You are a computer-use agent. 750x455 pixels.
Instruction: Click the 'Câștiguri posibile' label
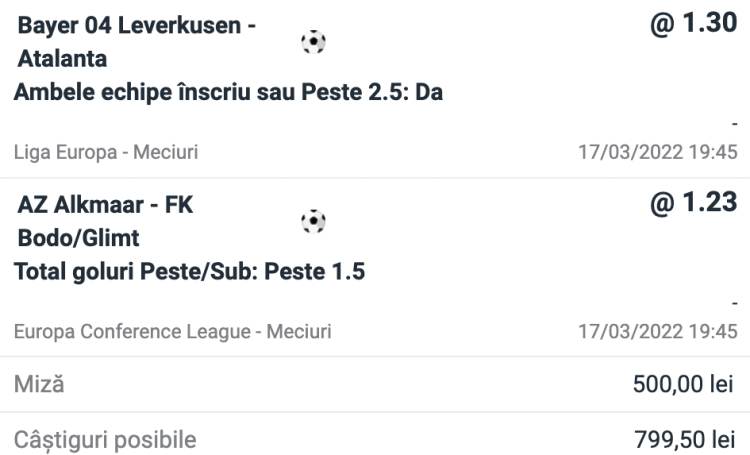pos(105,439)
